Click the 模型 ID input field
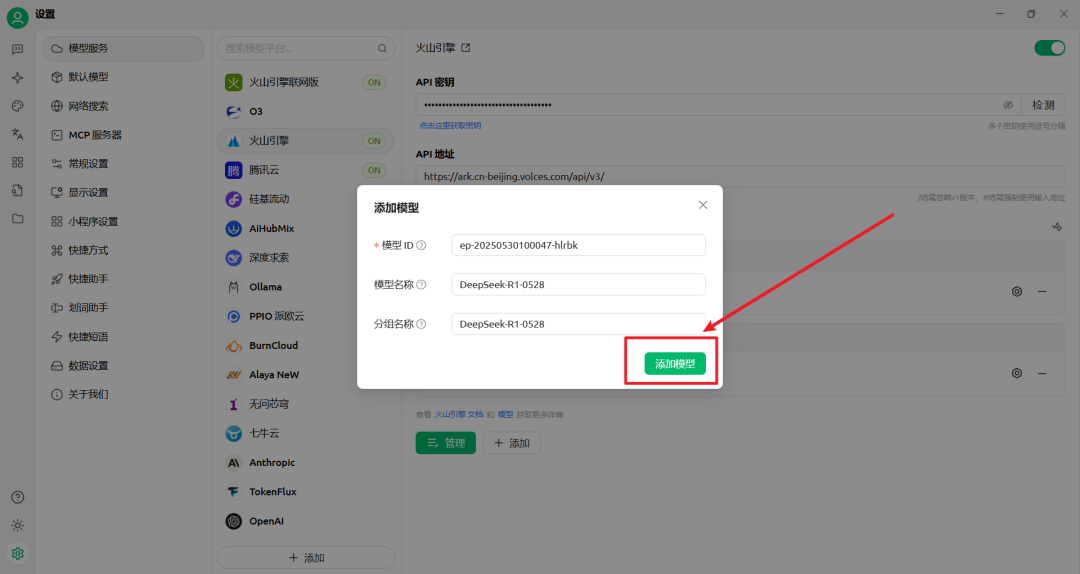1080x574 pixels. (579, 245)
